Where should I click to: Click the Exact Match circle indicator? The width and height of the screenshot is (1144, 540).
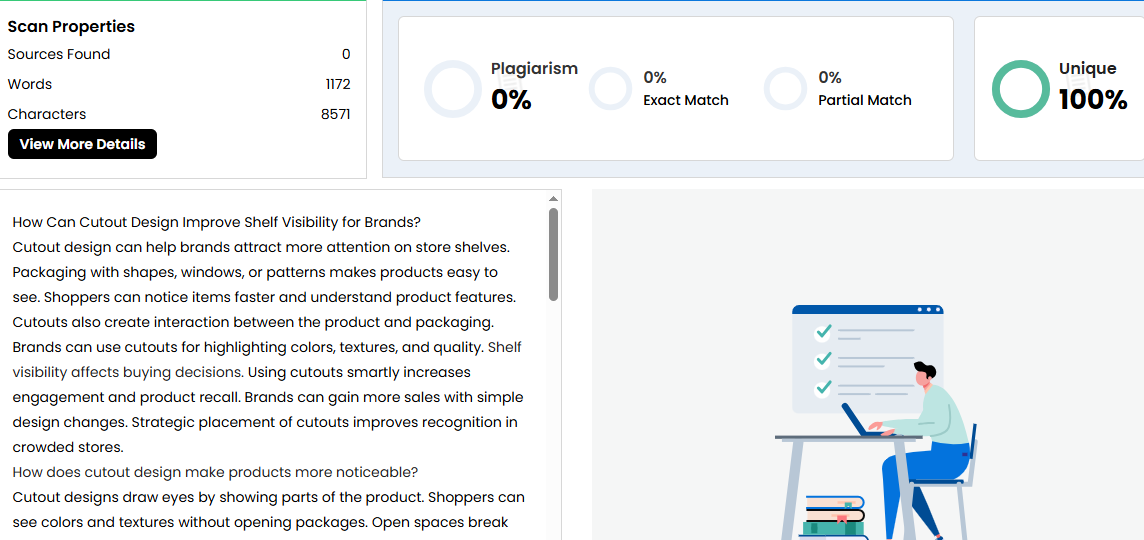609,89
